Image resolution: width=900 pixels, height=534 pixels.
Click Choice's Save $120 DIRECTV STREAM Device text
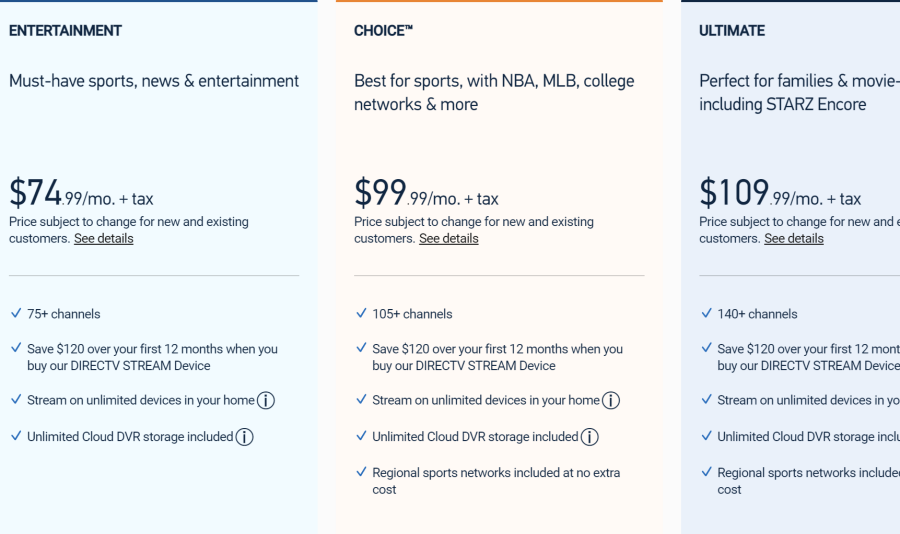[498, 357]
